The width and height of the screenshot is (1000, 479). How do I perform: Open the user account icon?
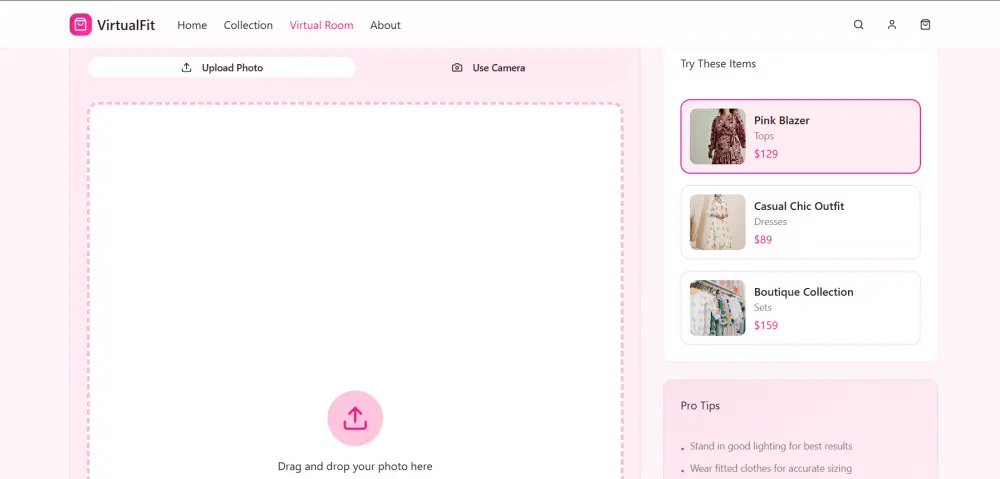(x=892, y=25)
